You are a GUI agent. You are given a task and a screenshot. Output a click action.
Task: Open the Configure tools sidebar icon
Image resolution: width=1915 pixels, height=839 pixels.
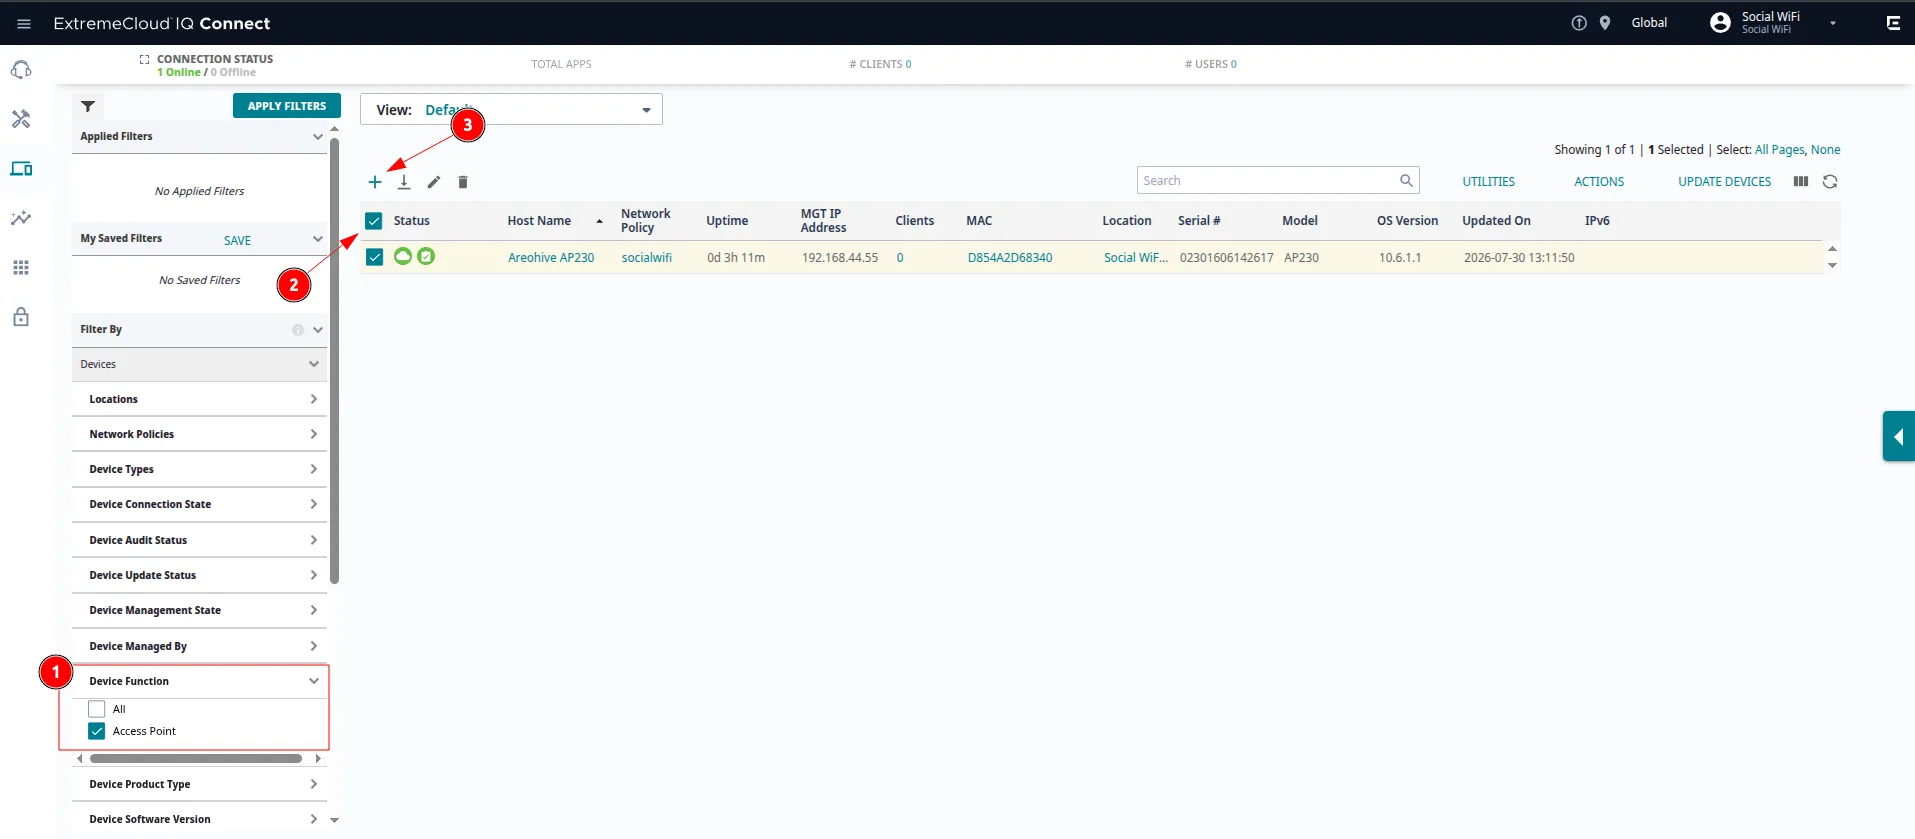(x=21, y=119)
